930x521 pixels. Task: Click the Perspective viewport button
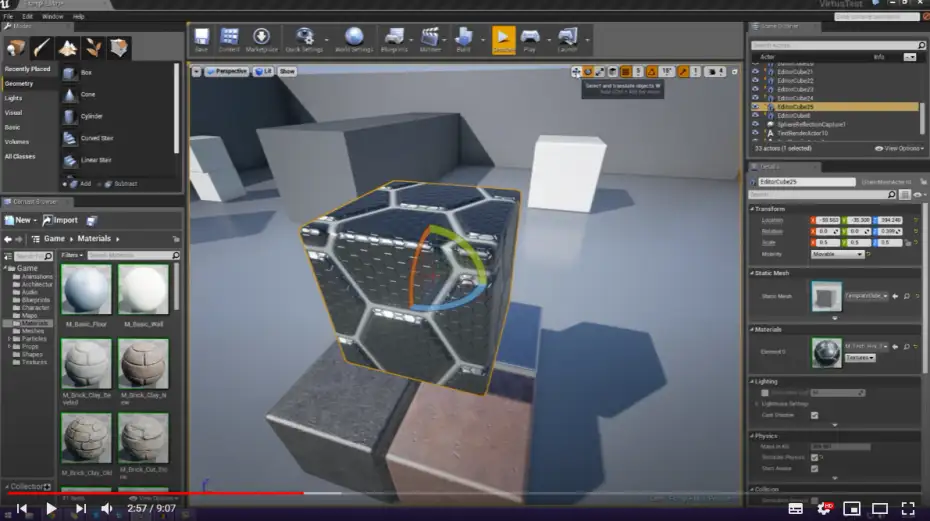227,71
